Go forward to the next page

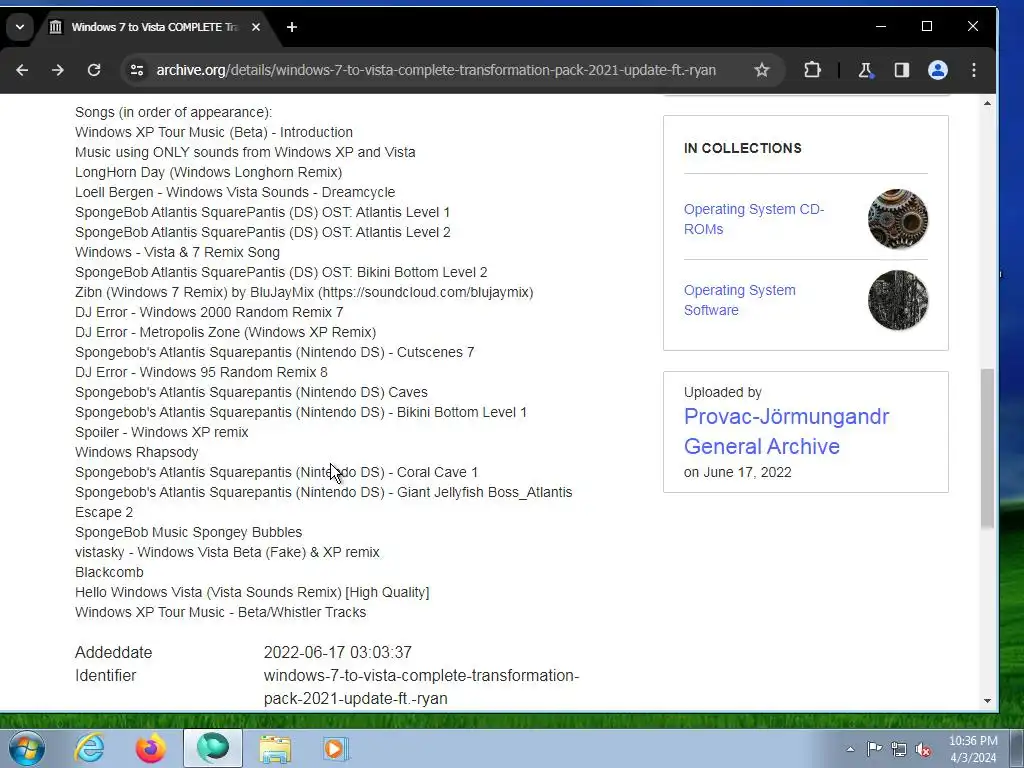click(x=57, y=70)
